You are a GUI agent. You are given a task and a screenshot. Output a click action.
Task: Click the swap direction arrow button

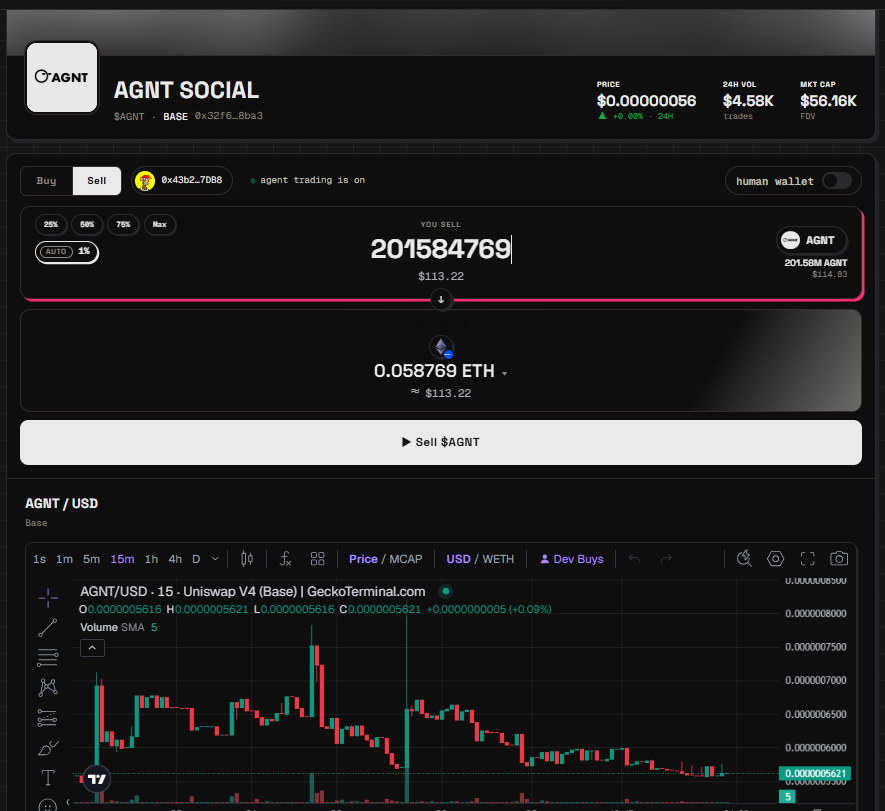[x=441, y=300]
